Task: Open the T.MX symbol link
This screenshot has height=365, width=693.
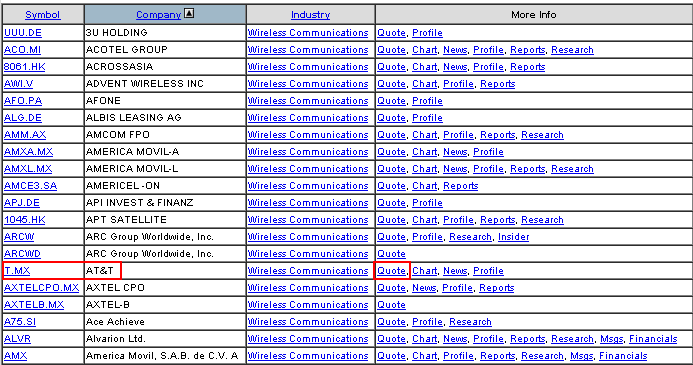Action: [x=17, y=271]
